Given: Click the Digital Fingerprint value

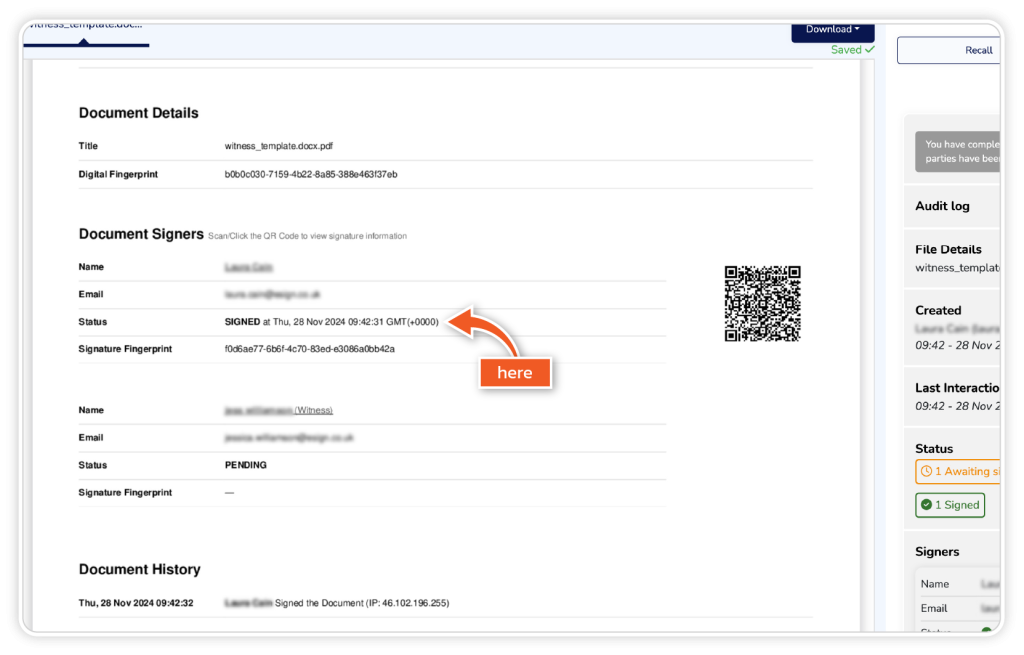Looking at the screenshot, I should pyautogui.click(x=311, y=174).
